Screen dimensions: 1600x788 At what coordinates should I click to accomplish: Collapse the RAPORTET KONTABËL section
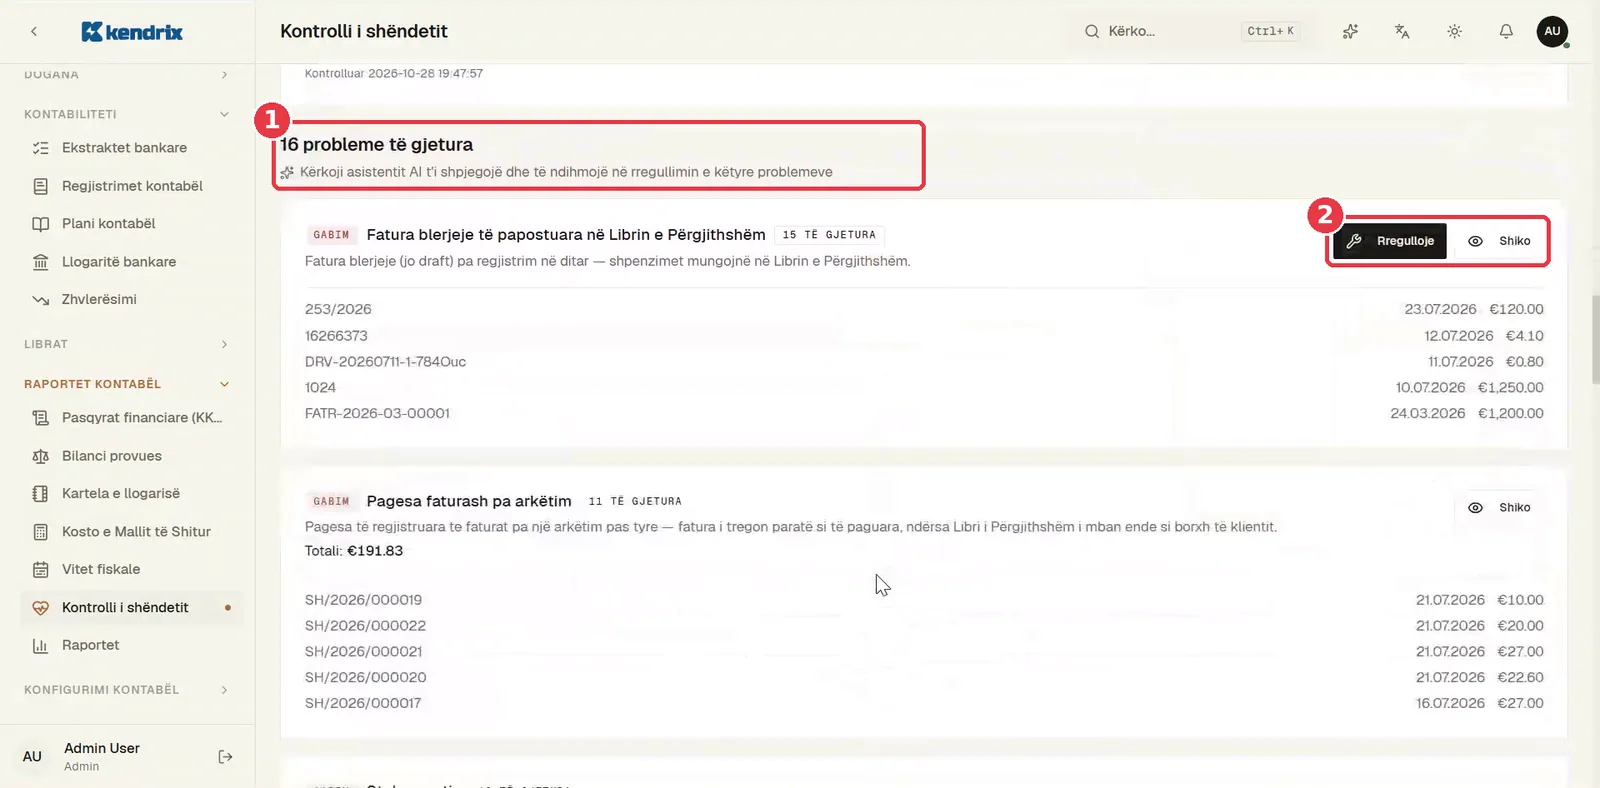tap(127, 384)
